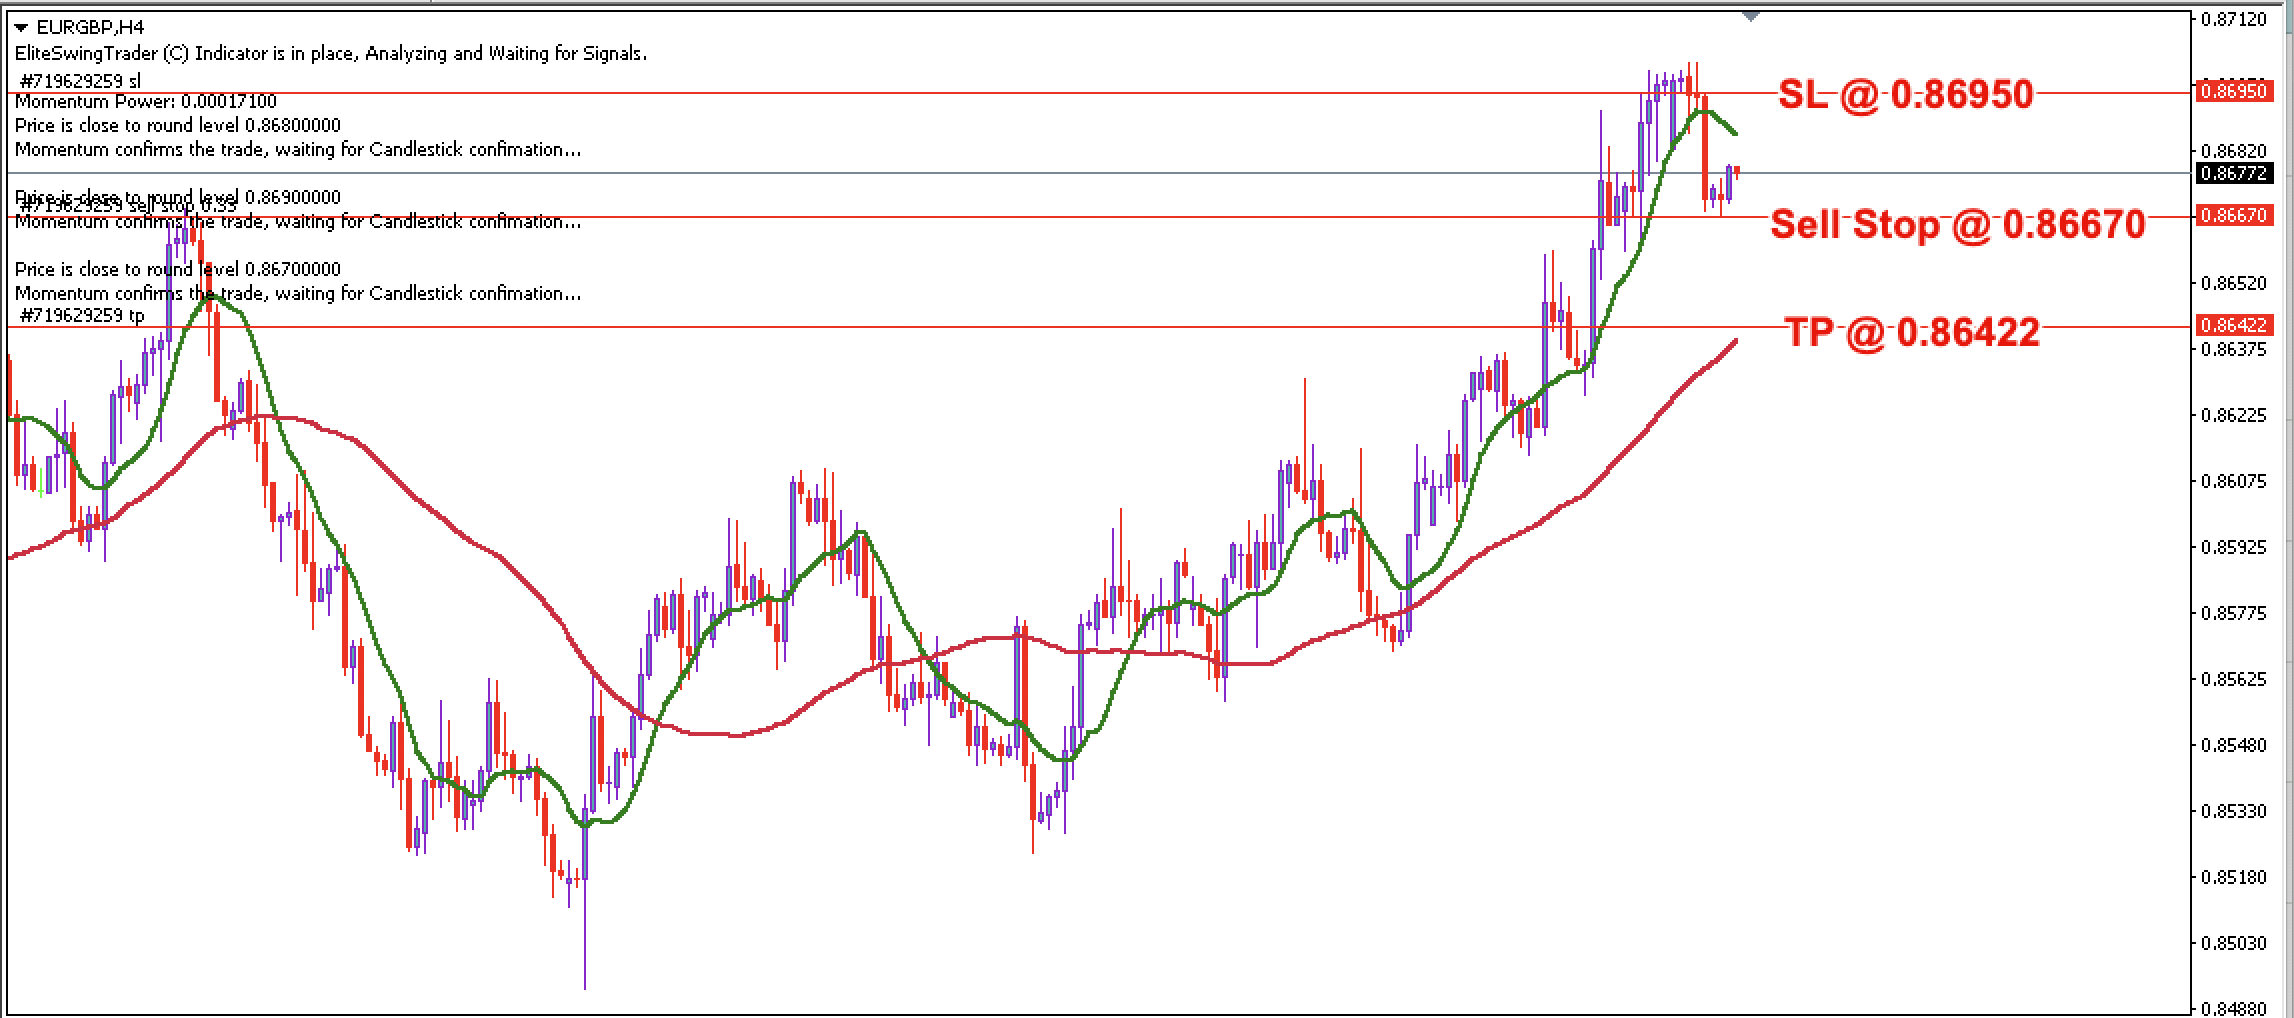This screenshot has height=1018, width=2294.
Task: Click the 0.86670 sell-stop price tag
Action: tap(2234, 215)
